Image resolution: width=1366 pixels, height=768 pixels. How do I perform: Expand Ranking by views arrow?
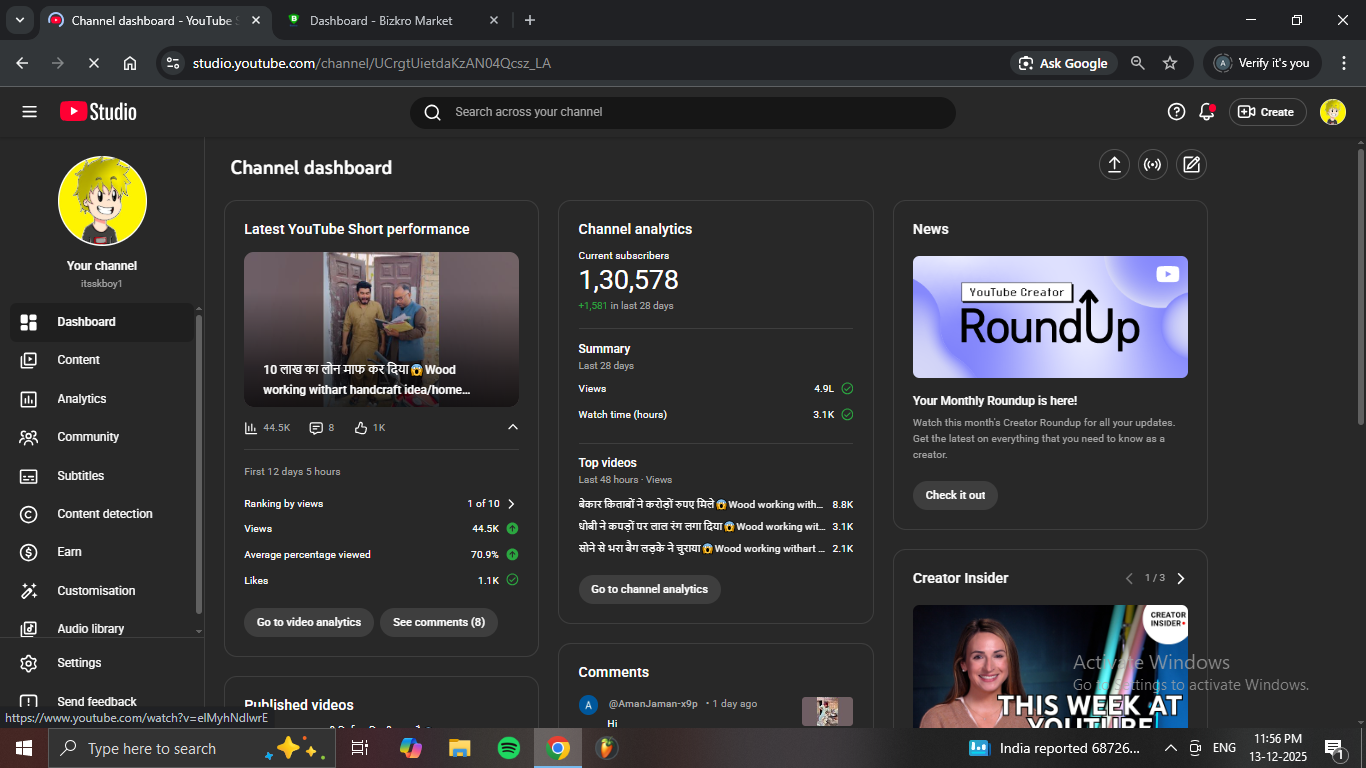[x=511, y=504]
